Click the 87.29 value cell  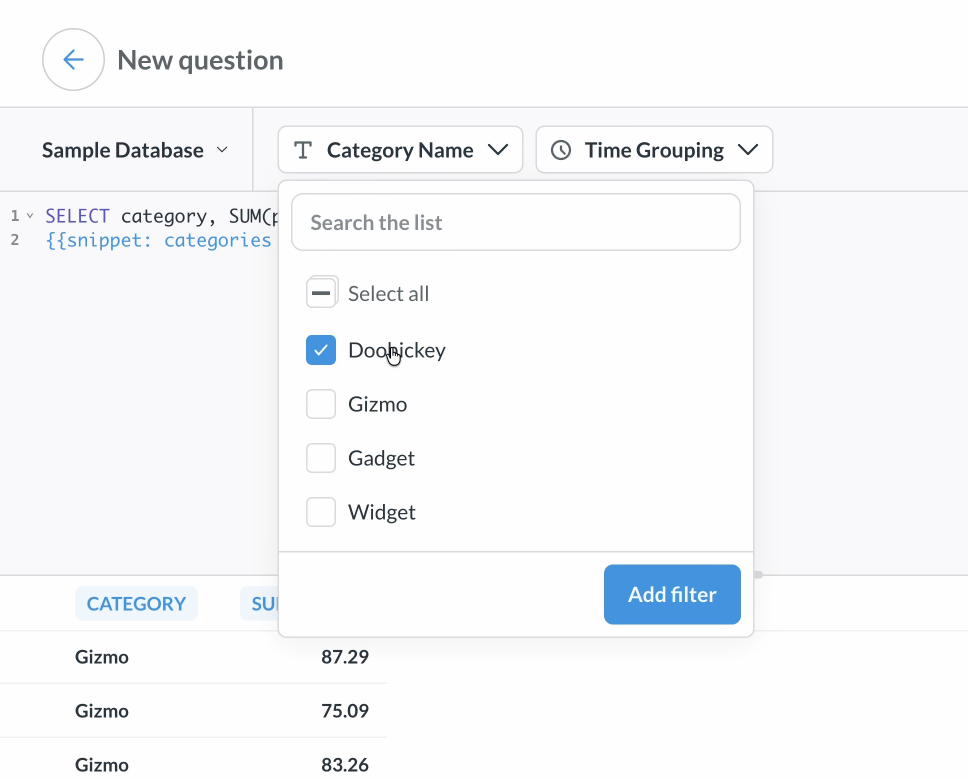pos(344,657)
